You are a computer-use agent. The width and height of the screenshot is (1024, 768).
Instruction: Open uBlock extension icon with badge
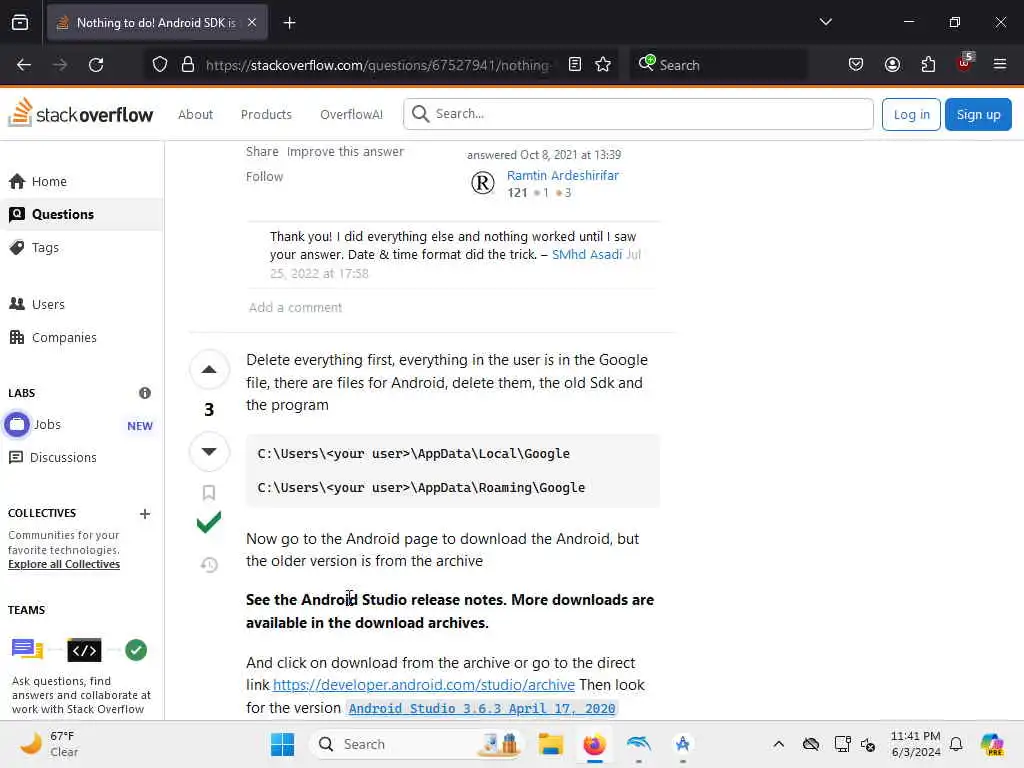pyautogui.click(x=965, y=63)
